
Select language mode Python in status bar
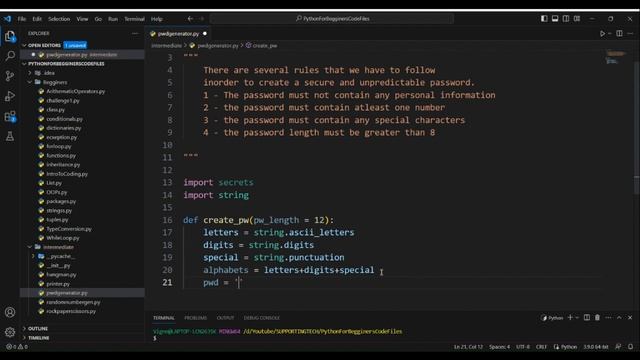(569, 347)
